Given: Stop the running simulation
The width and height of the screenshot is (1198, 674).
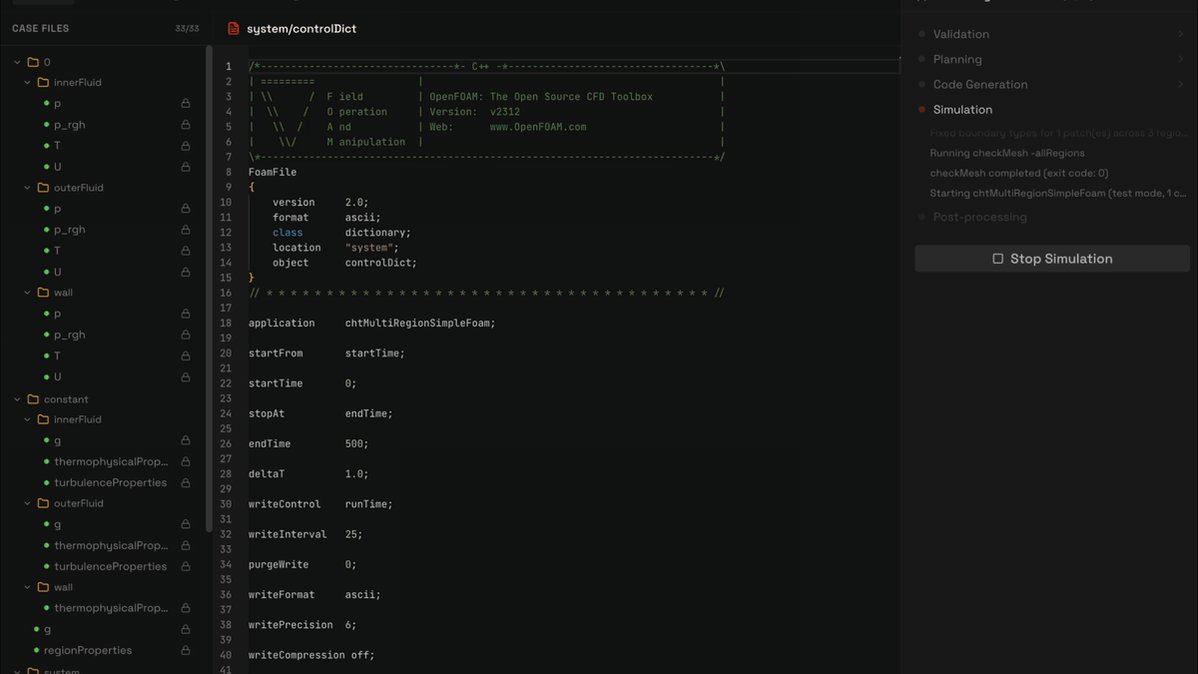Looking at the screenshot, I should pos(1052,258).
